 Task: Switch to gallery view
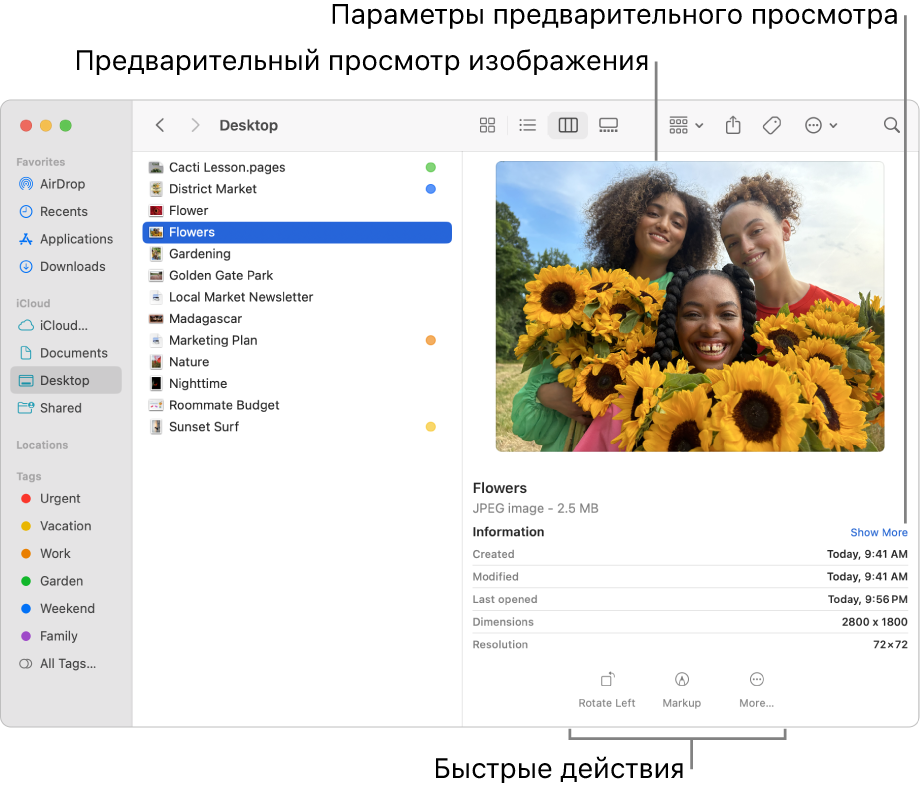pyautogui.click(x=608, y=125)
